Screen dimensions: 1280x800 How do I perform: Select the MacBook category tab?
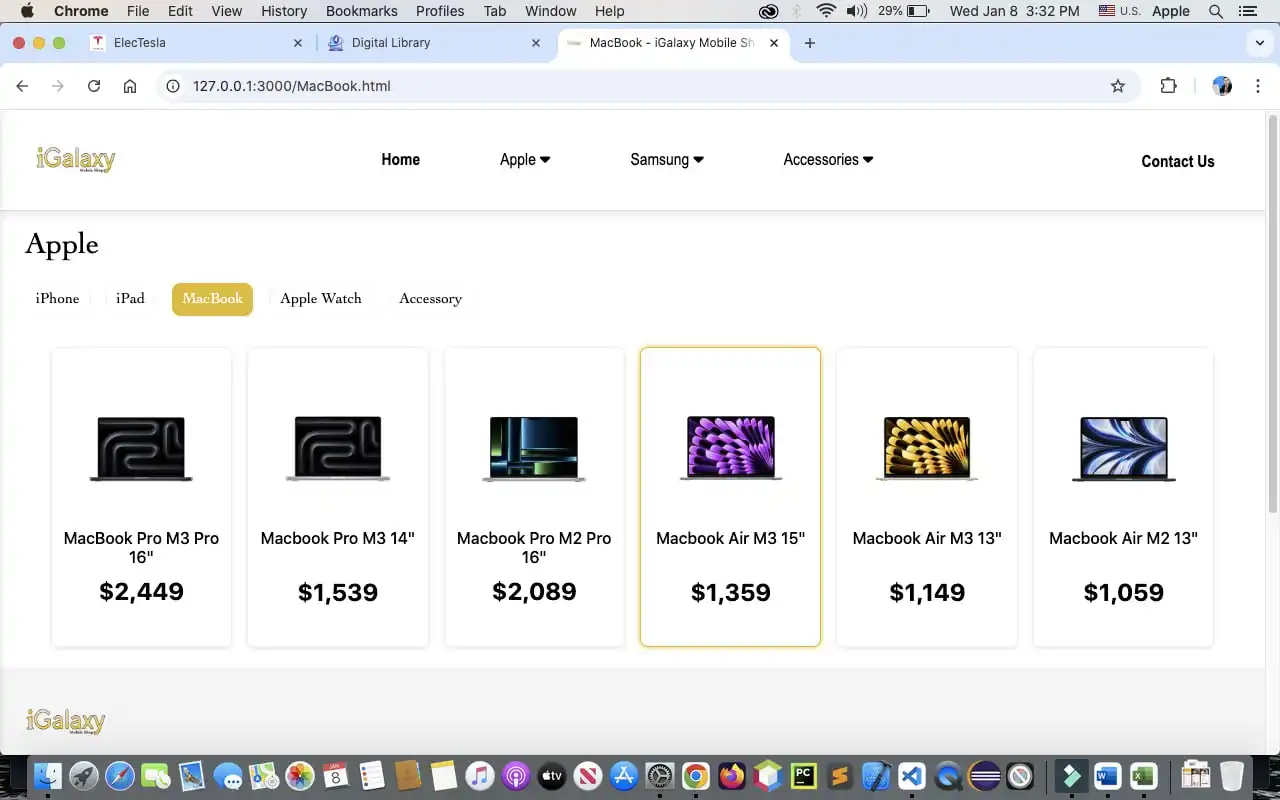212,299
